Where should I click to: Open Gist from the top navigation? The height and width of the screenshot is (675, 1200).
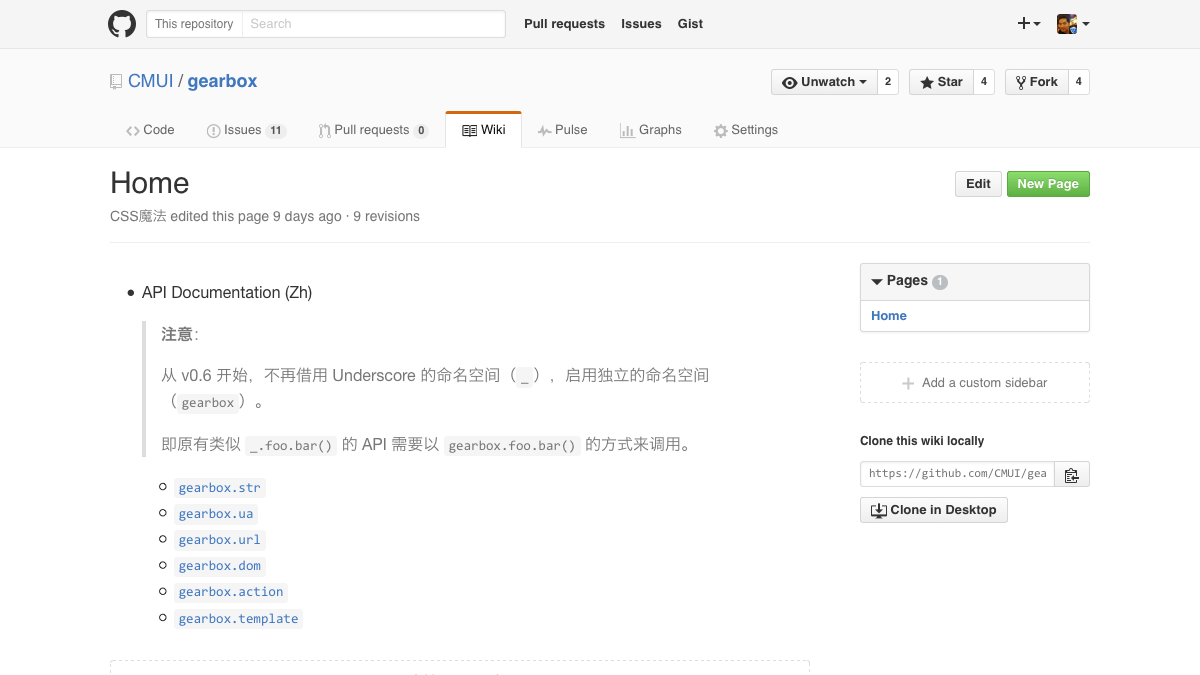pyautogui.click(x=690, y=24)
